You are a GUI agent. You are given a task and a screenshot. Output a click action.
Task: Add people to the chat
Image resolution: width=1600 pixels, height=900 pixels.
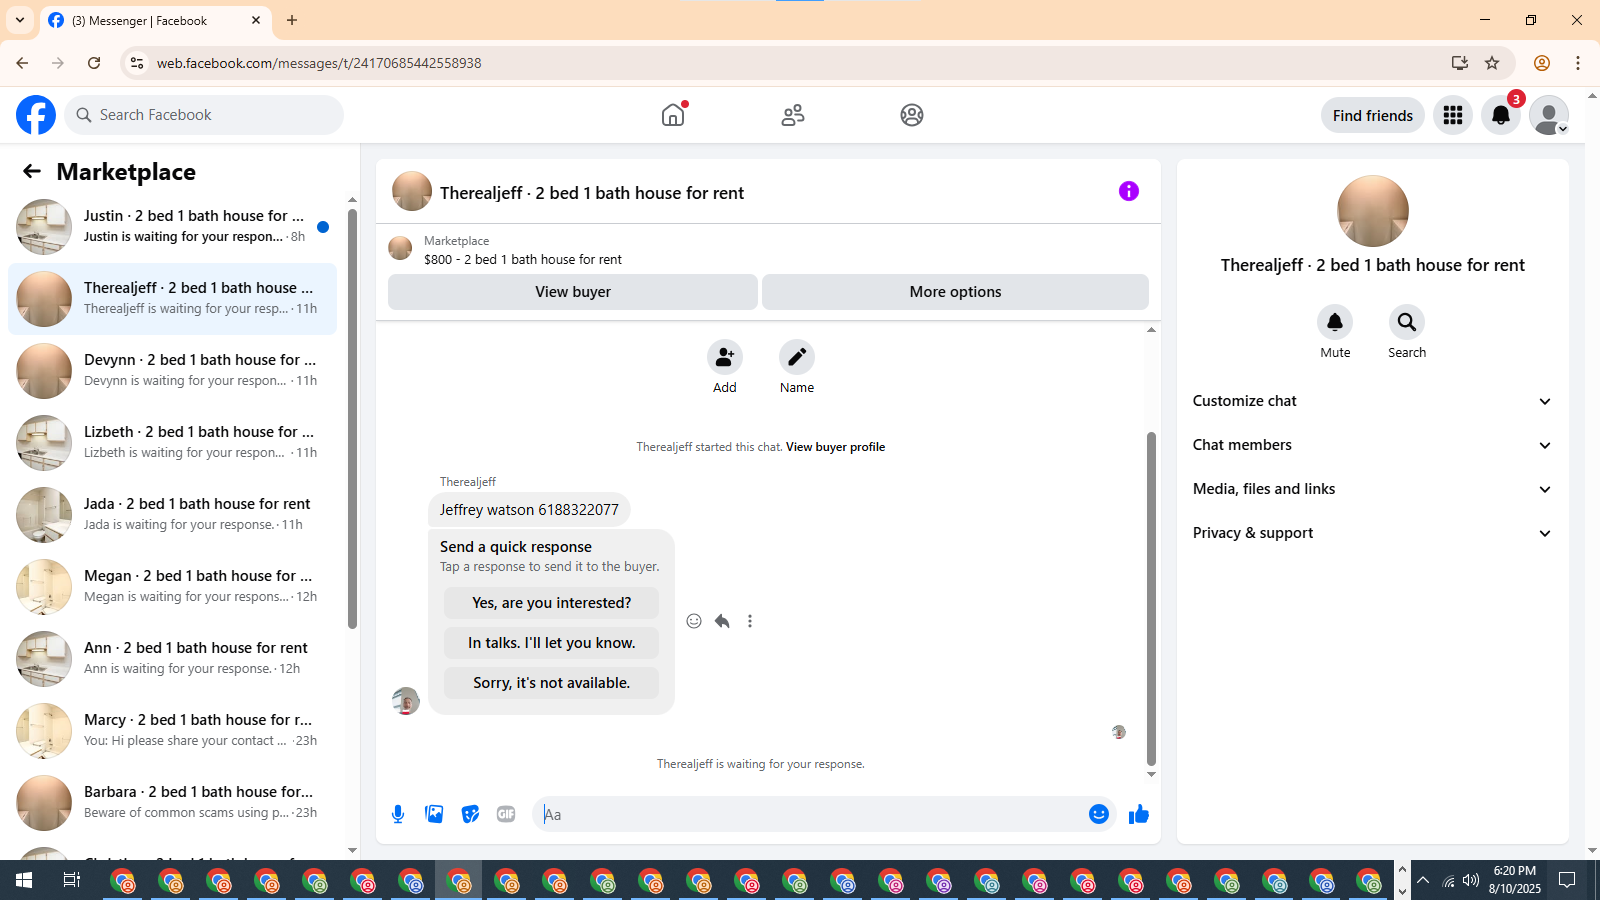[x=725, y=357]
